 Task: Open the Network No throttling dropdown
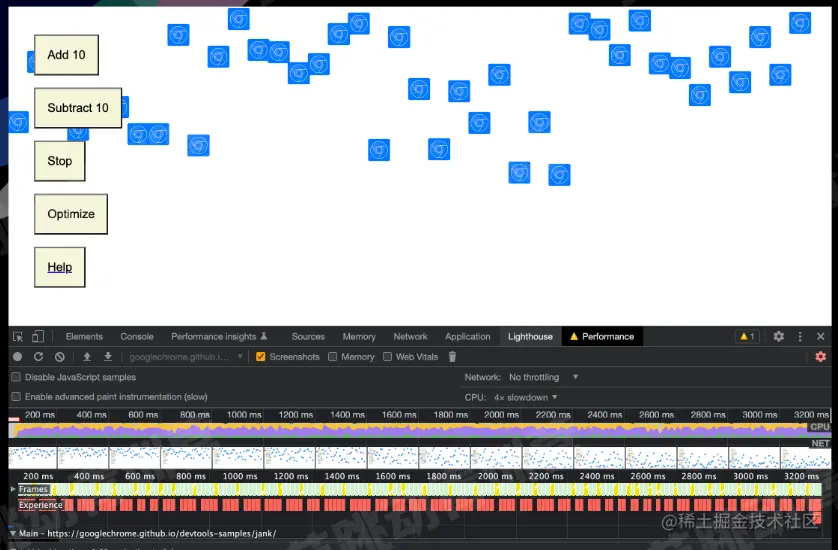[544, 377]
